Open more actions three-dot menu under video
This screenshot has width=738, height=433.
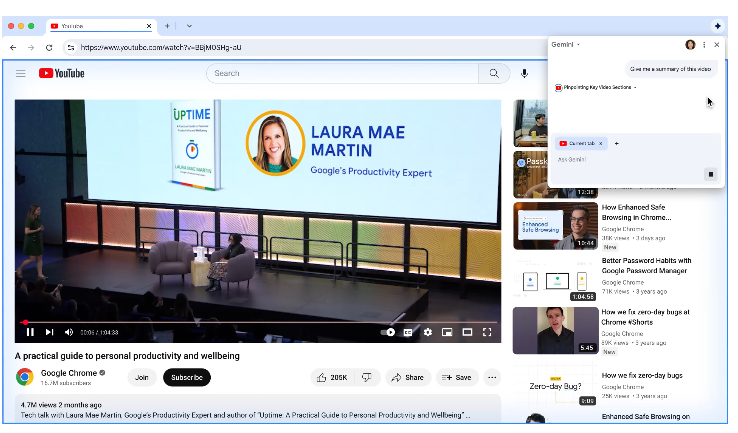click(x=492, y=377)
